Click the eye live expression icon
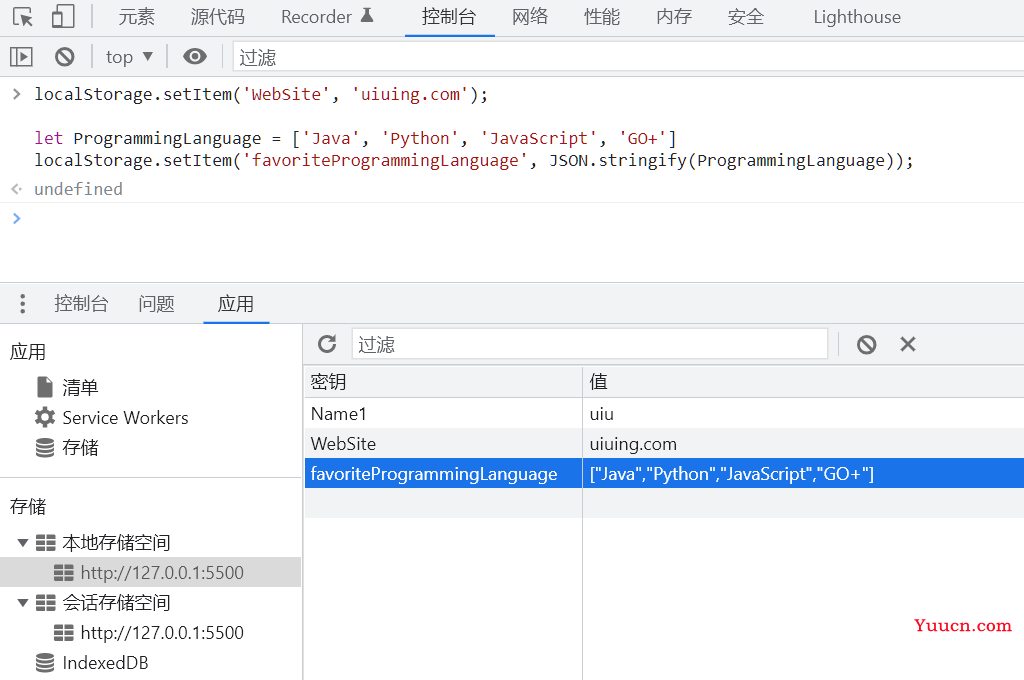 [x=195, y=57]
